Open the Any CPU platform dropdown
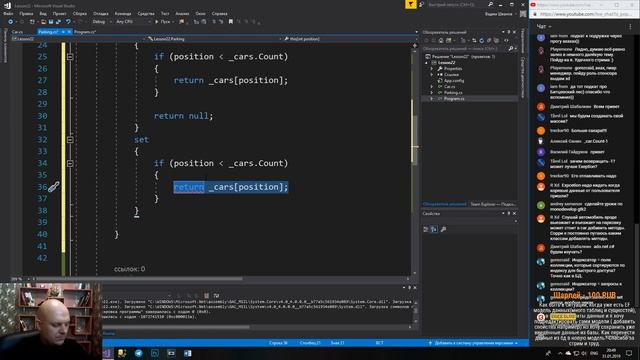 (133, 22)
